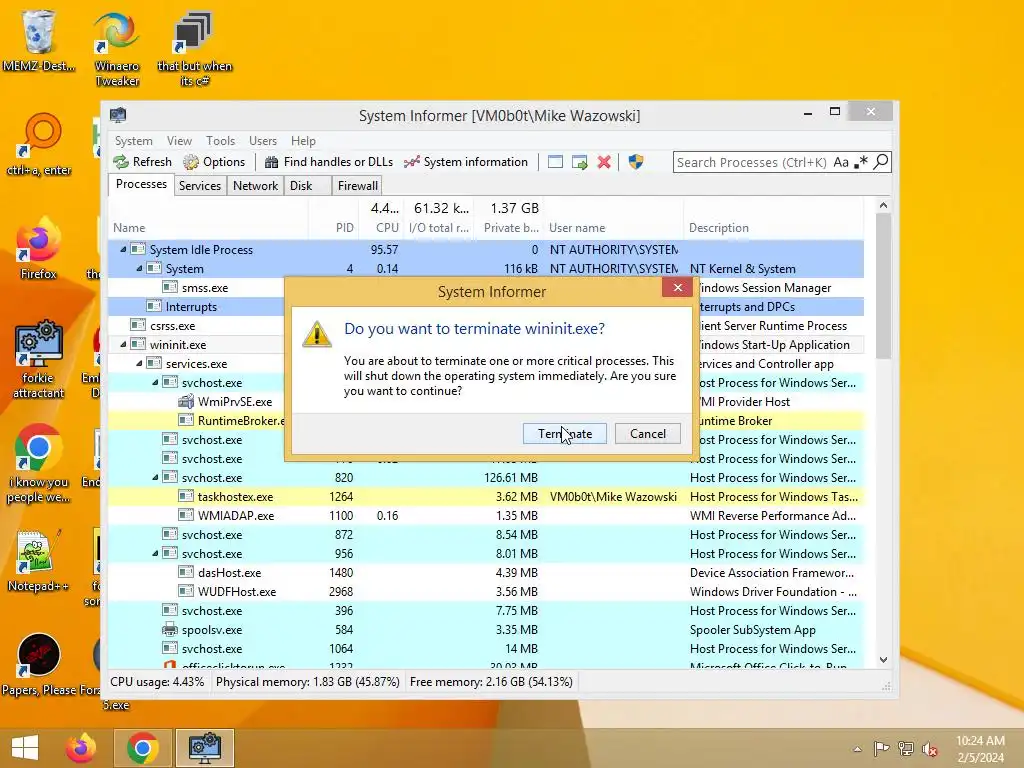Viewport: 1024px width, 768px height.
Task: Click the Firefox desktop shortcut
Action: click(x=38, y=249)
